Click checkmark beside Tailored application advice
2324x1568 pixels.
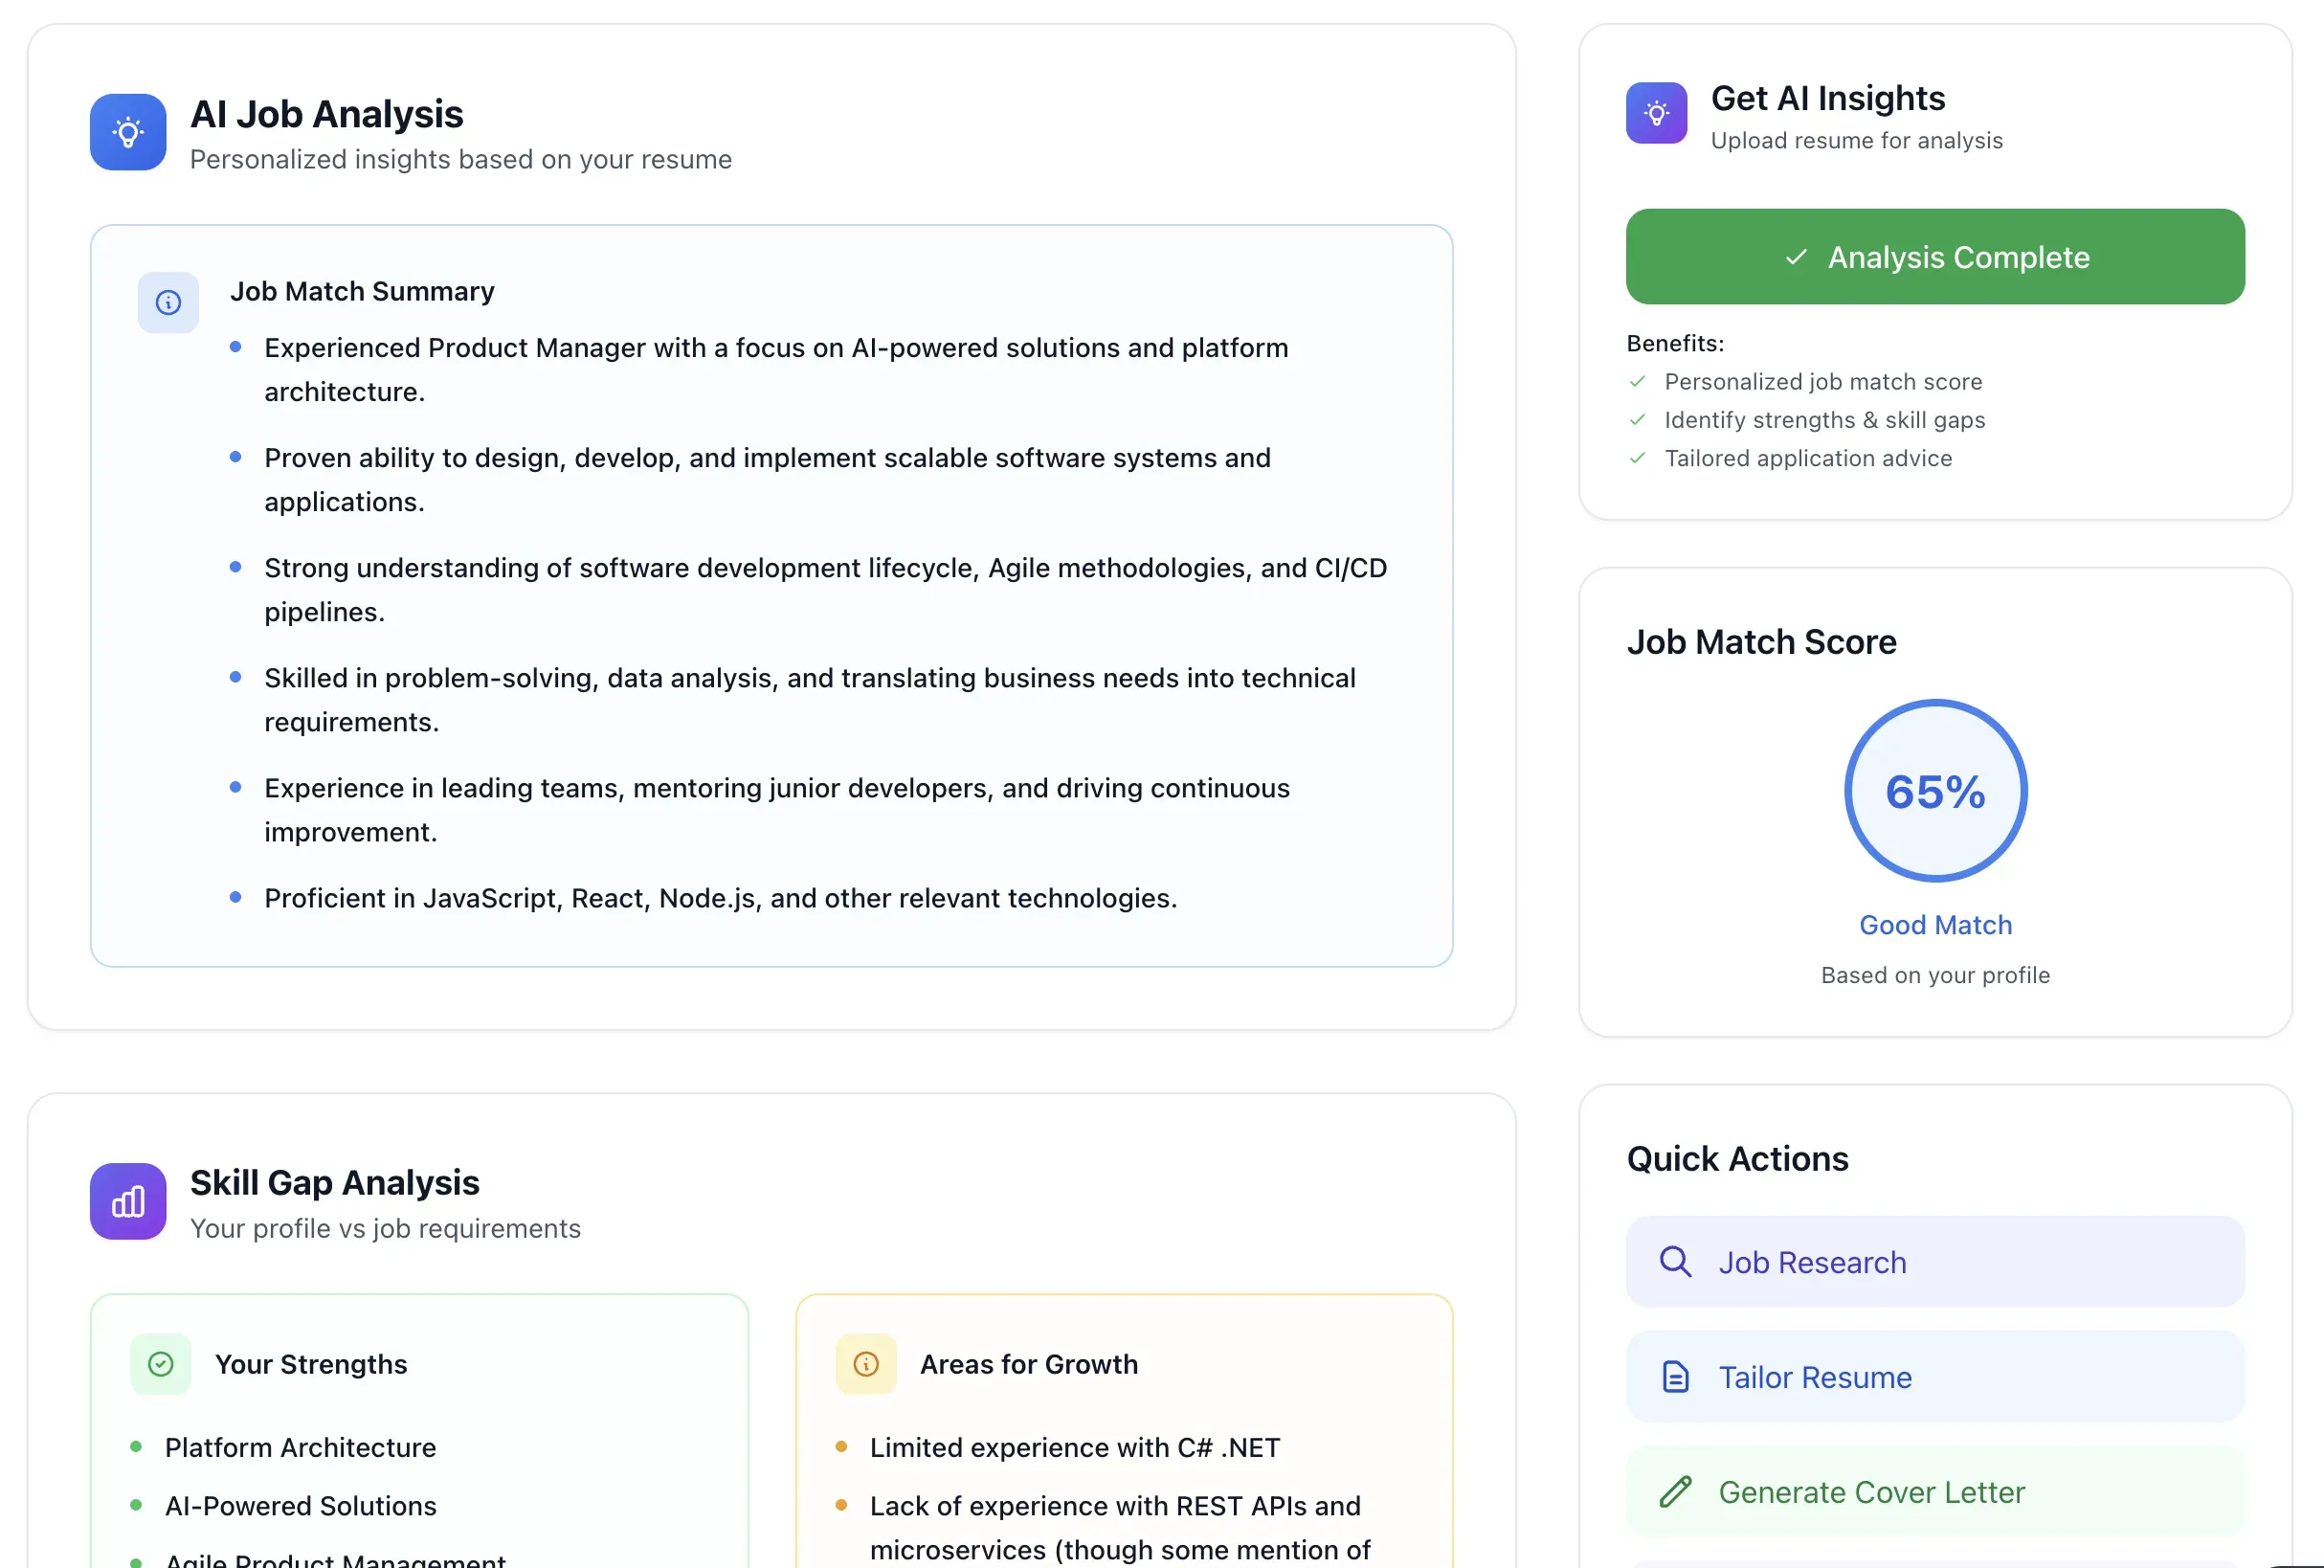coord(1637,457)
